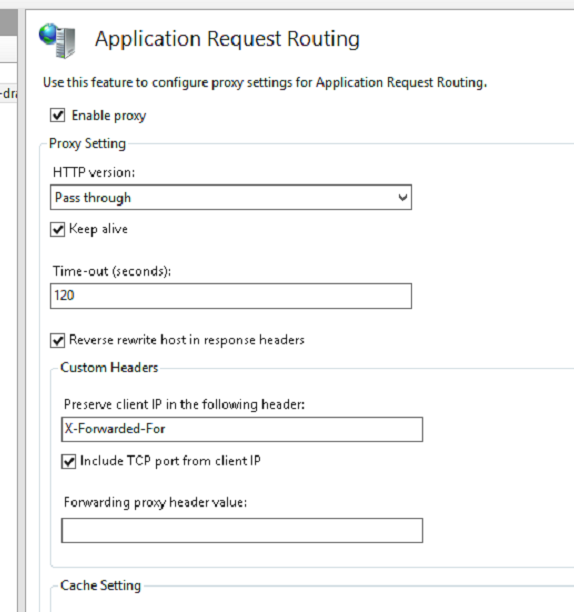
Task: Click the Time-out (seconds) label
Action: [112, 271]
